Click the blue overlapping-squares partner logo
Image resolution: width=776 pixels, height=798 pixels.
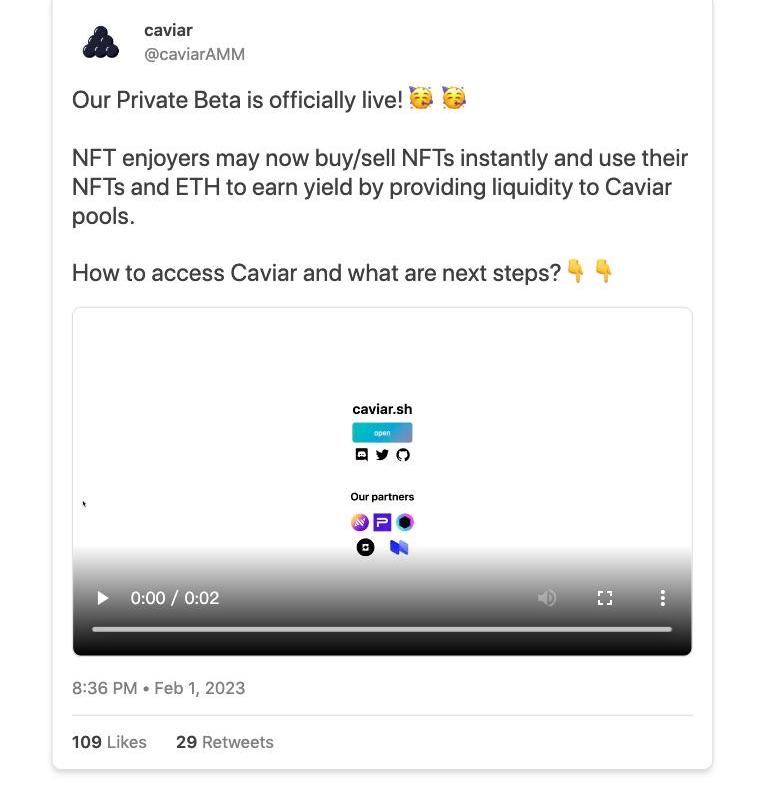coord(399,548)
